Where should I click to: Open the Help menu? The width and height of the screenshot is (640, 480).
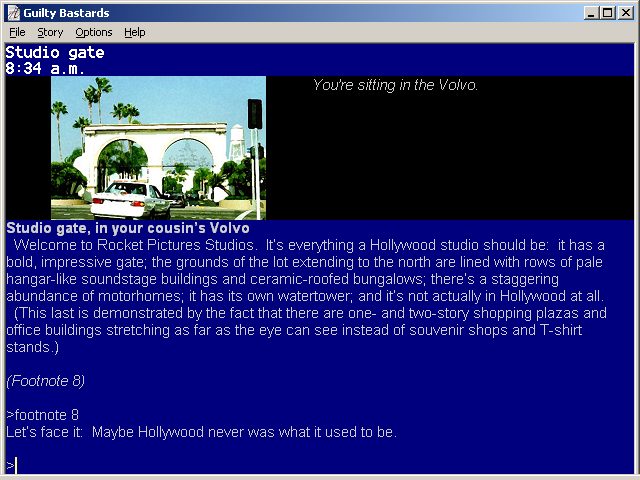134,32
